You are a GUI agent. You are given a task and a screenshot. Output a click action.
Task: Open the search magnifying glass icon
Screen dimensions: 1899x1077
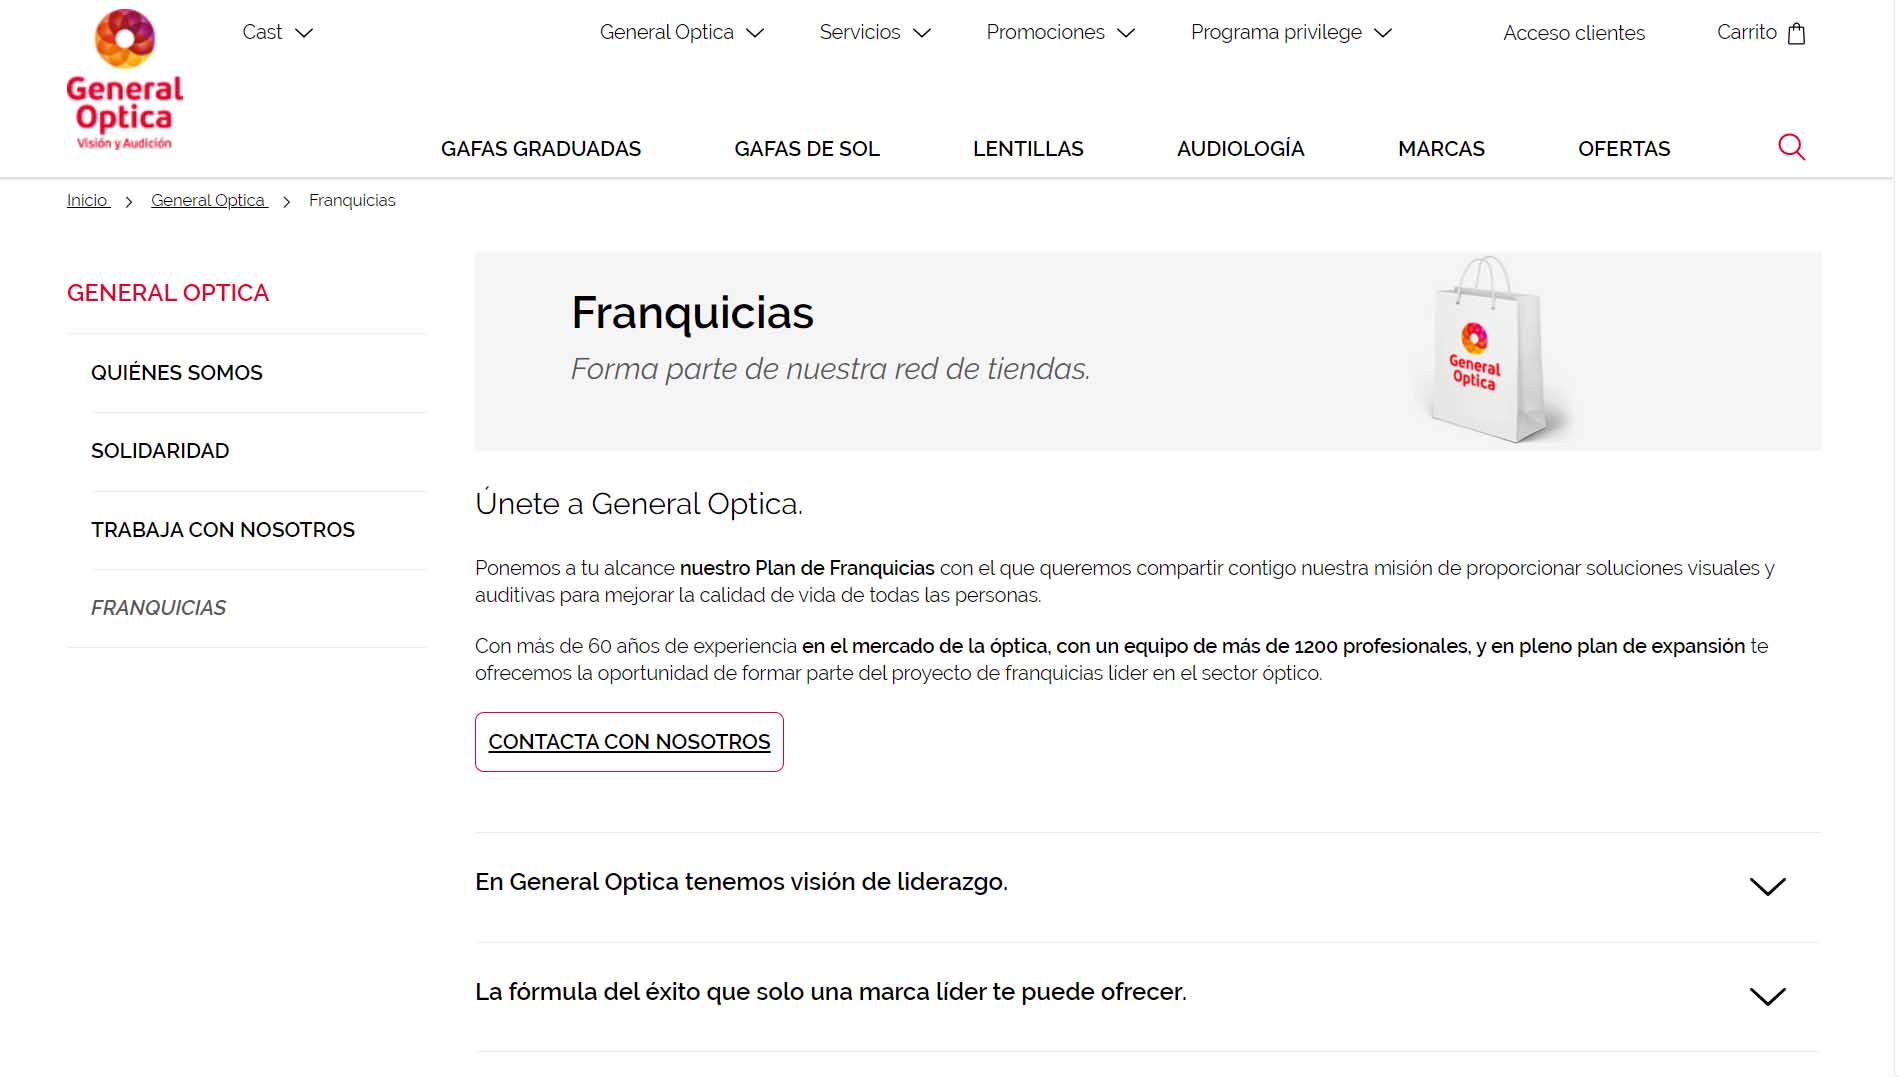[x=1792, y=147]
